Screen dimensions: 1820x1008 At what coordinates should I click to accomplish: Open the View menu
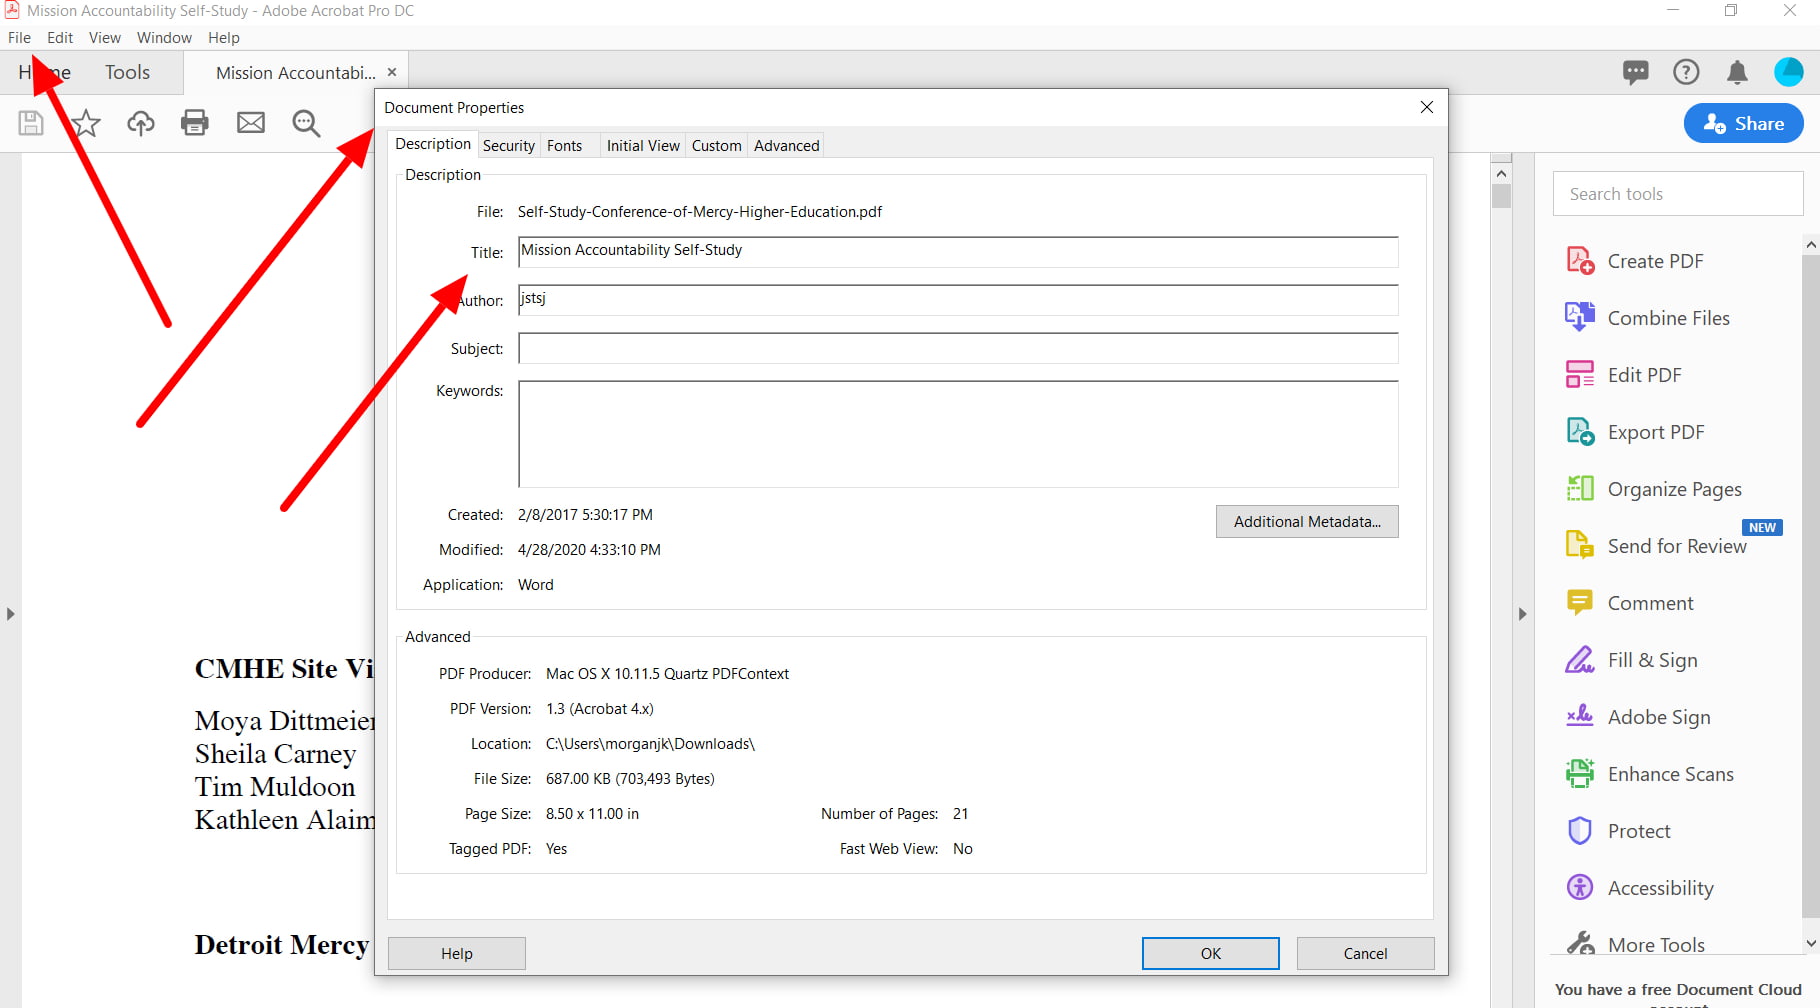point(105,38)
